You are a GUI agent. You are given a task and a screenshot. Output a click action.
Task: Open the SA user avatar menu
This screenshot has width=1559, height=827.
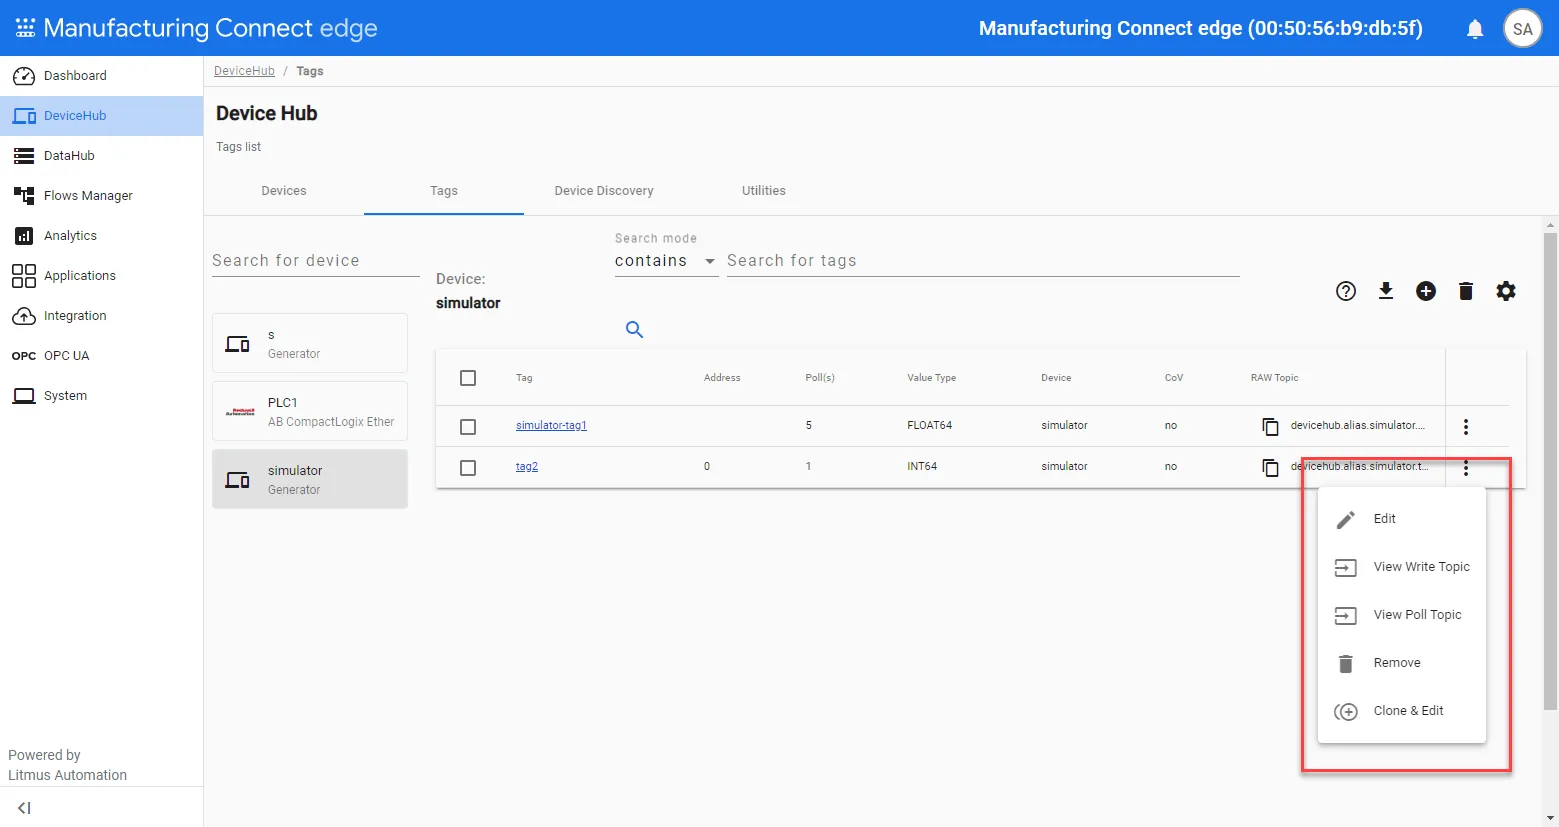coord(1523,29)
